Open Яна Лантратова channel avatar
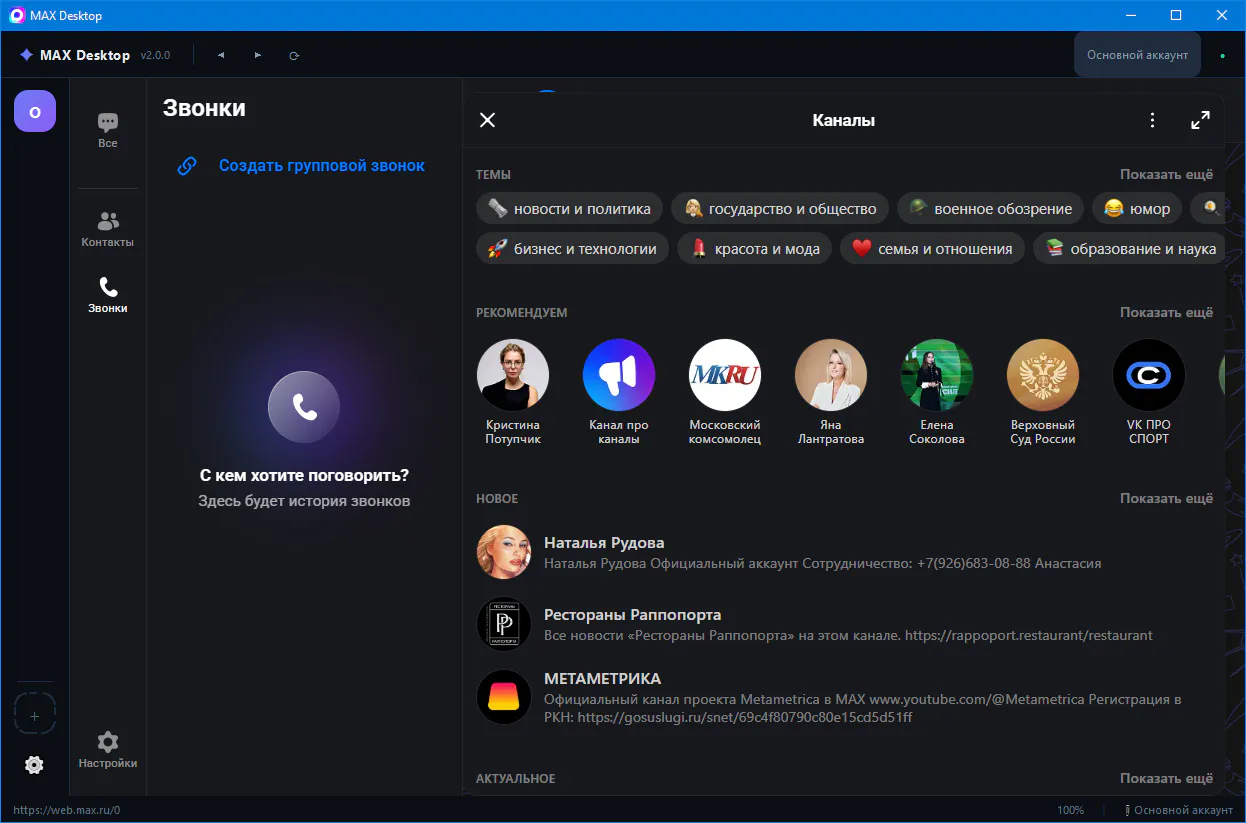Viewport: 1246px width, 823px height. [x=831, y=375]
